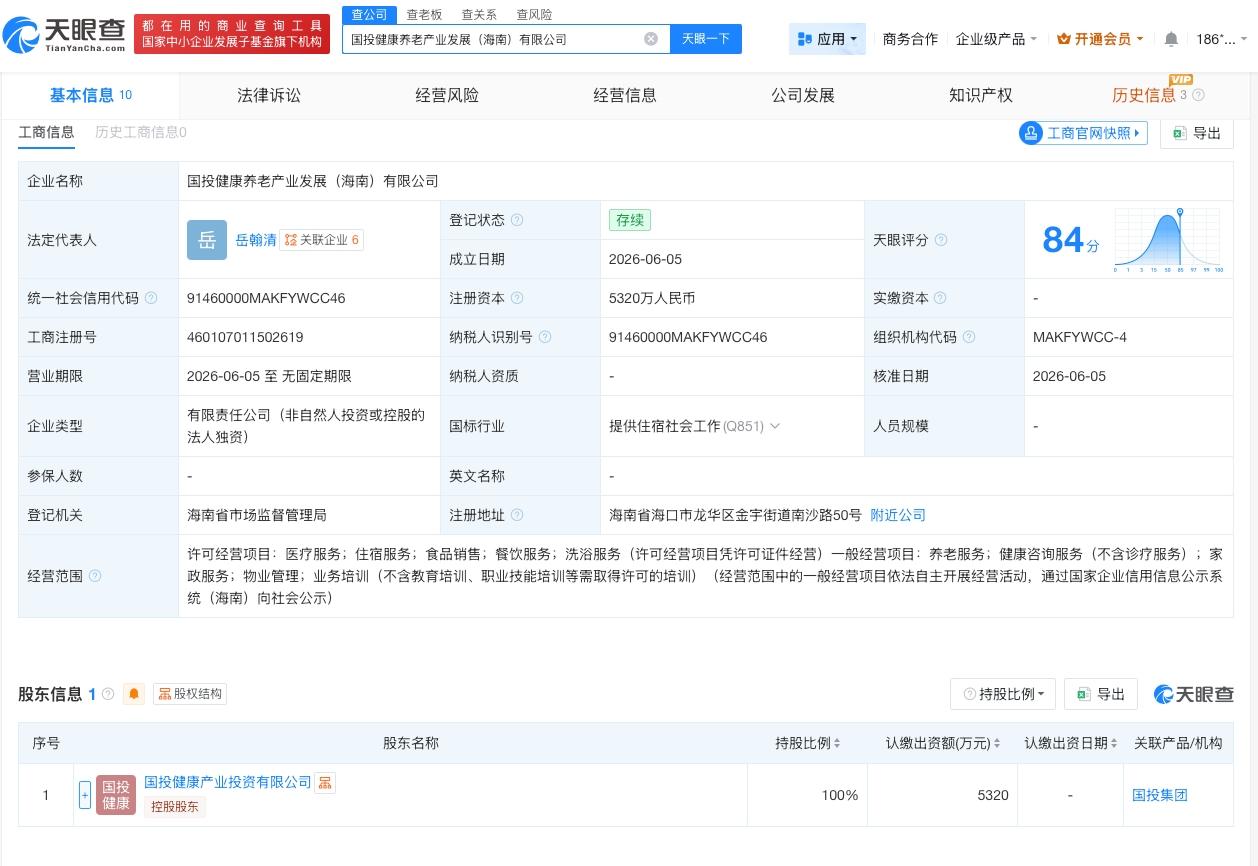The width and height of the screenshot is (1258, 866).
Task: Sort by 认缴出资日期 column
Action: click(1114, 743)
